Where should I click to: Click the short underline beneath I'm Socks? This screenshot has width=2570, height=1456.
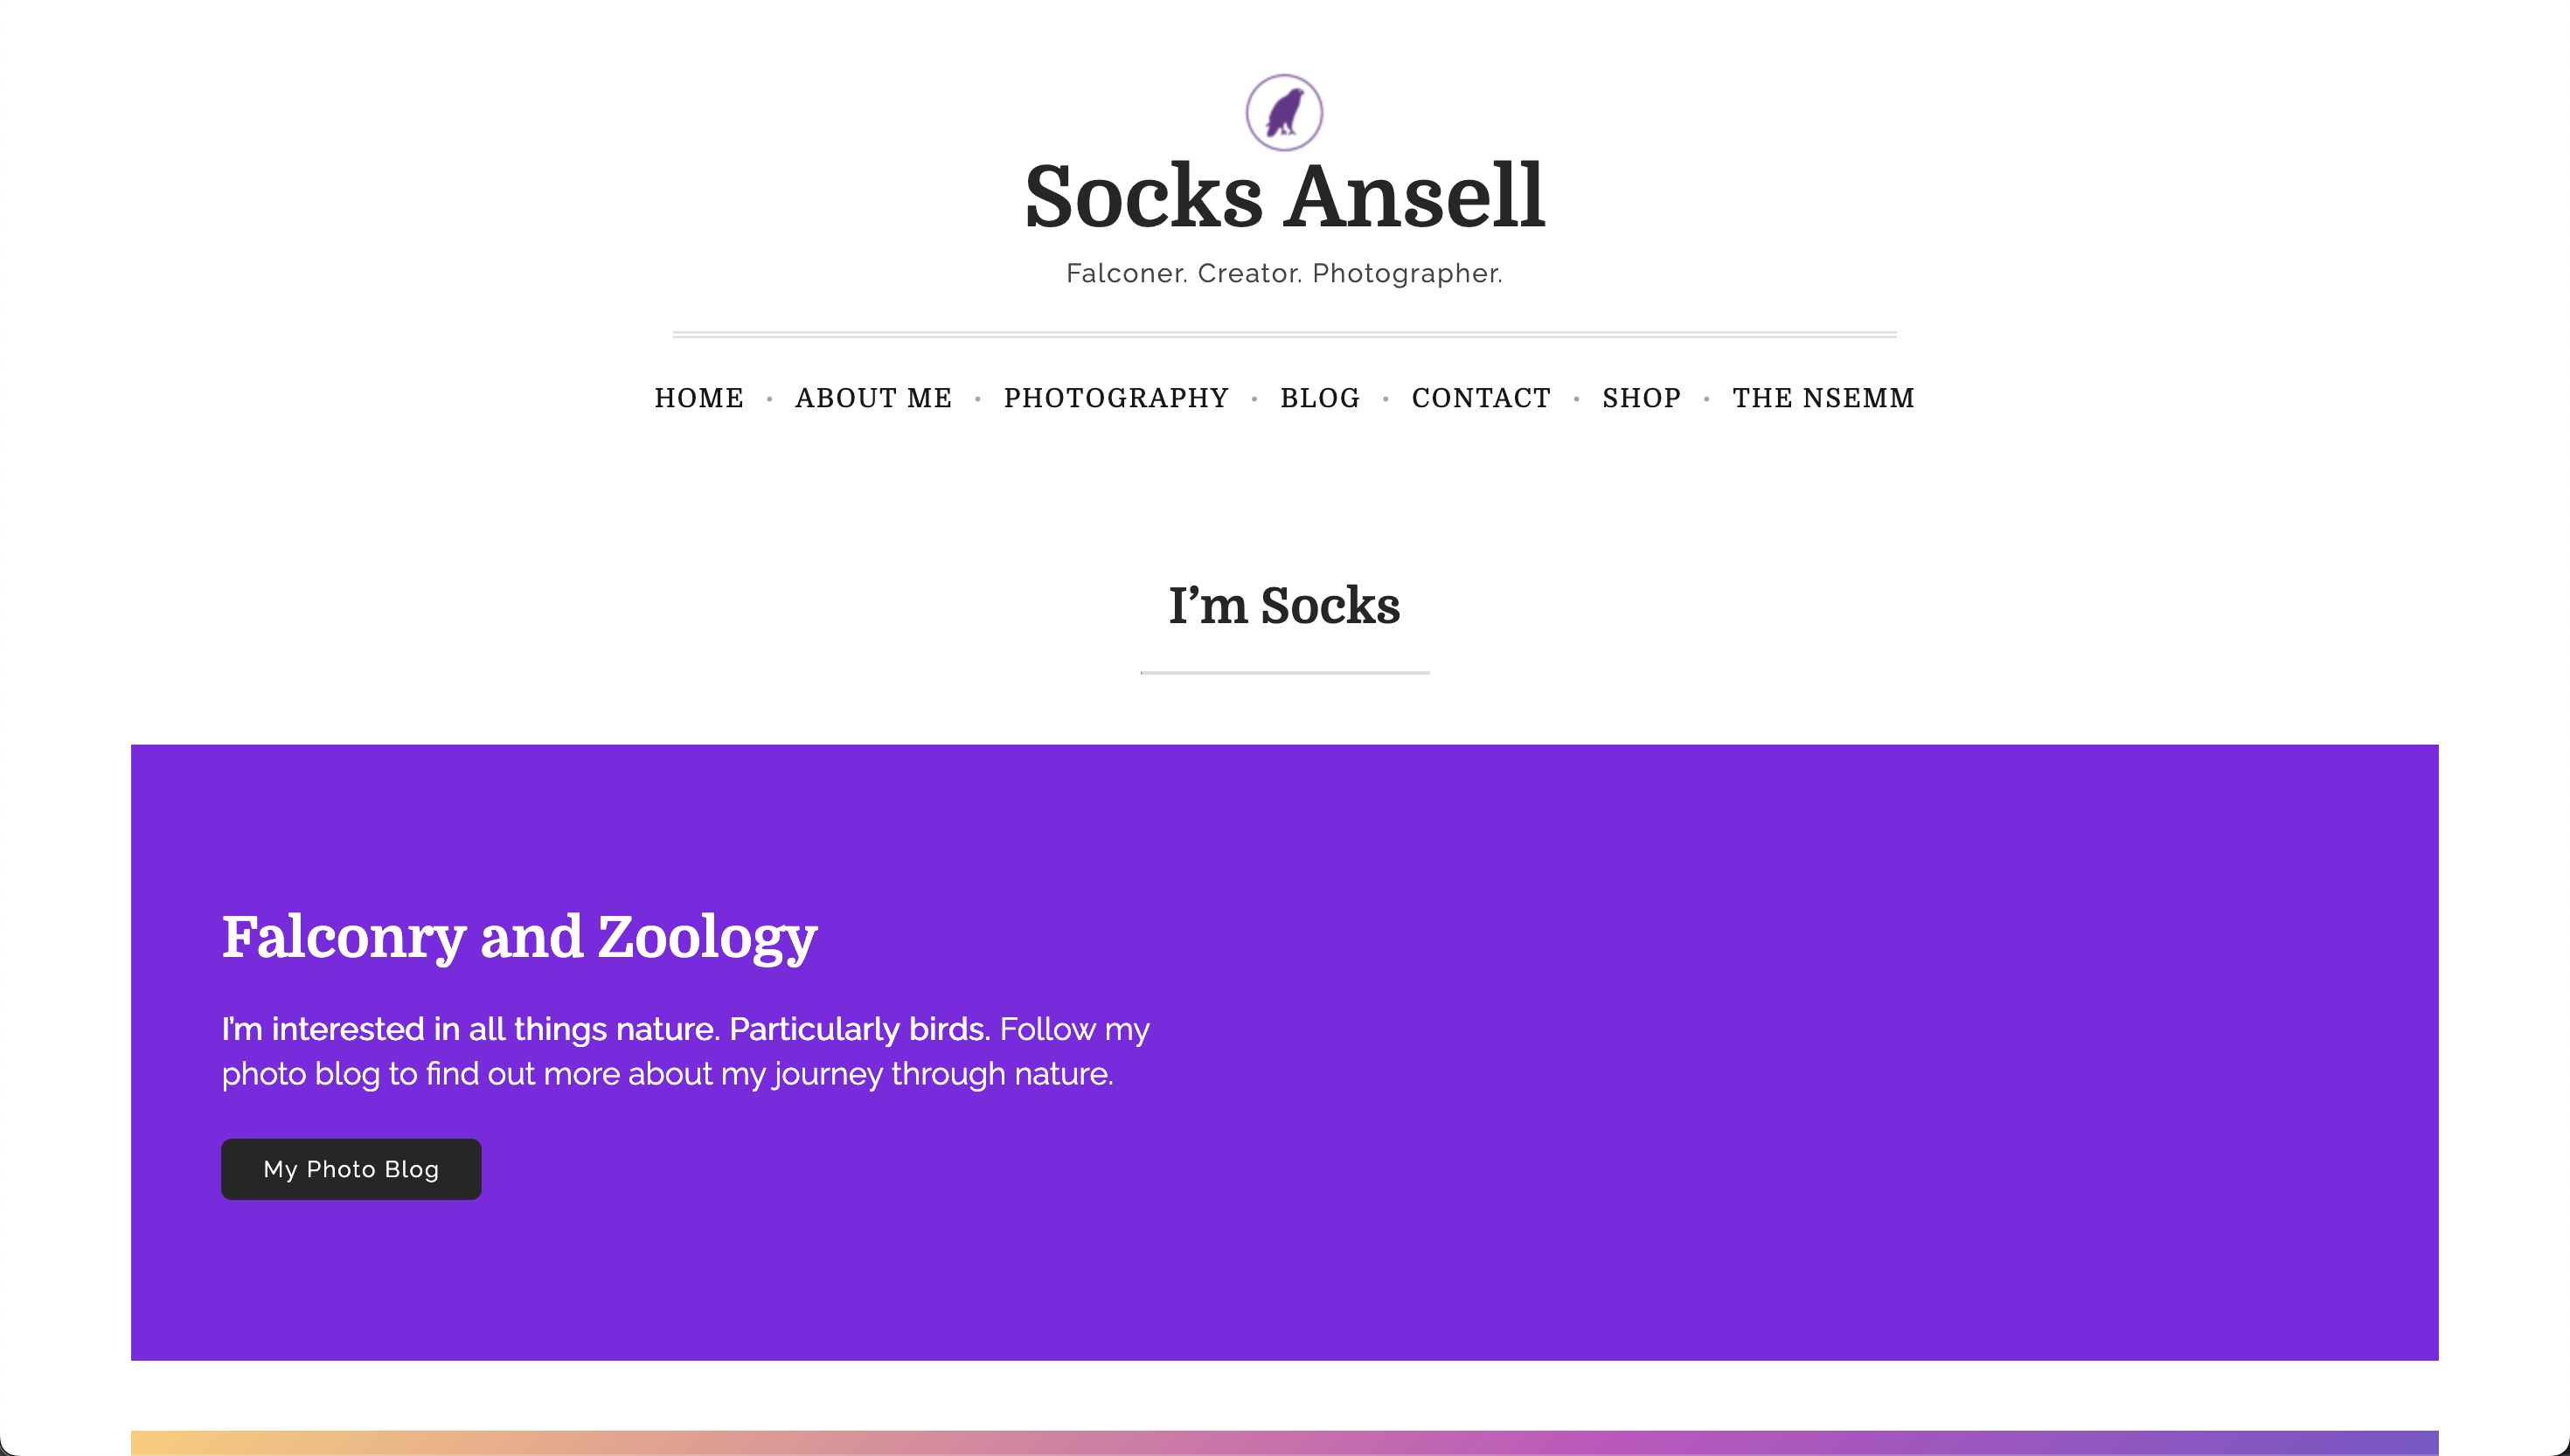point(1284,673)
